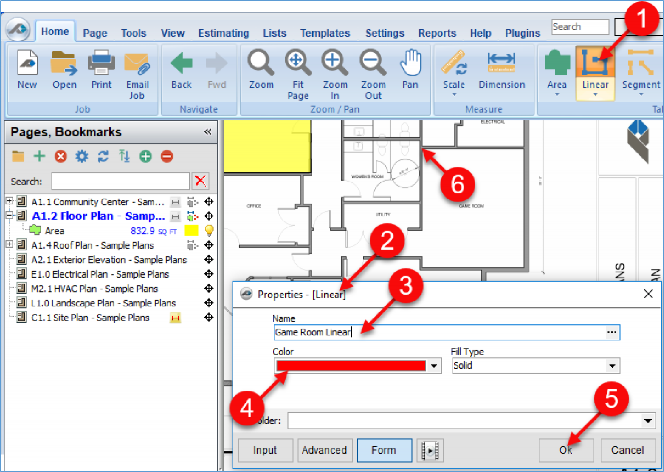664x472 pixels.
Task: Click scale marker icon on C1.1 Site Plan
Action: click(x=175, y=318)
